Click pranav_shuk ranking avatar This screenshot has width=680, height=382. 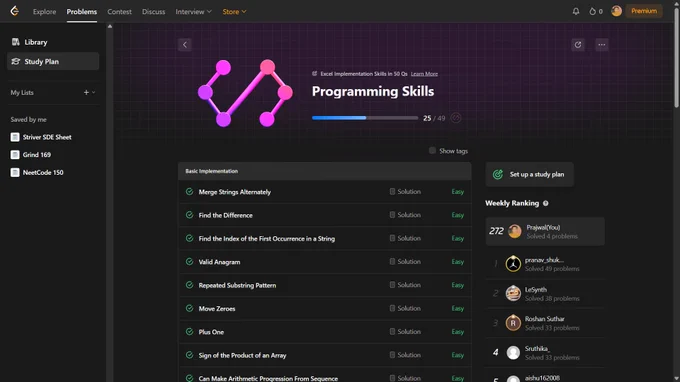pos(513,264)
